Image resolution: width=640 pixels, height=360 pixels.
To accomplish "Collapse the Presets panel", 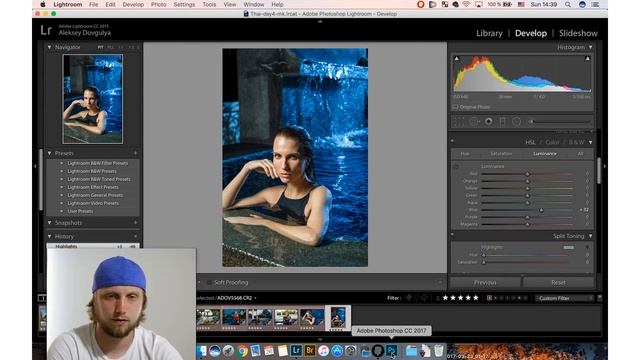I will coord(49,153).
